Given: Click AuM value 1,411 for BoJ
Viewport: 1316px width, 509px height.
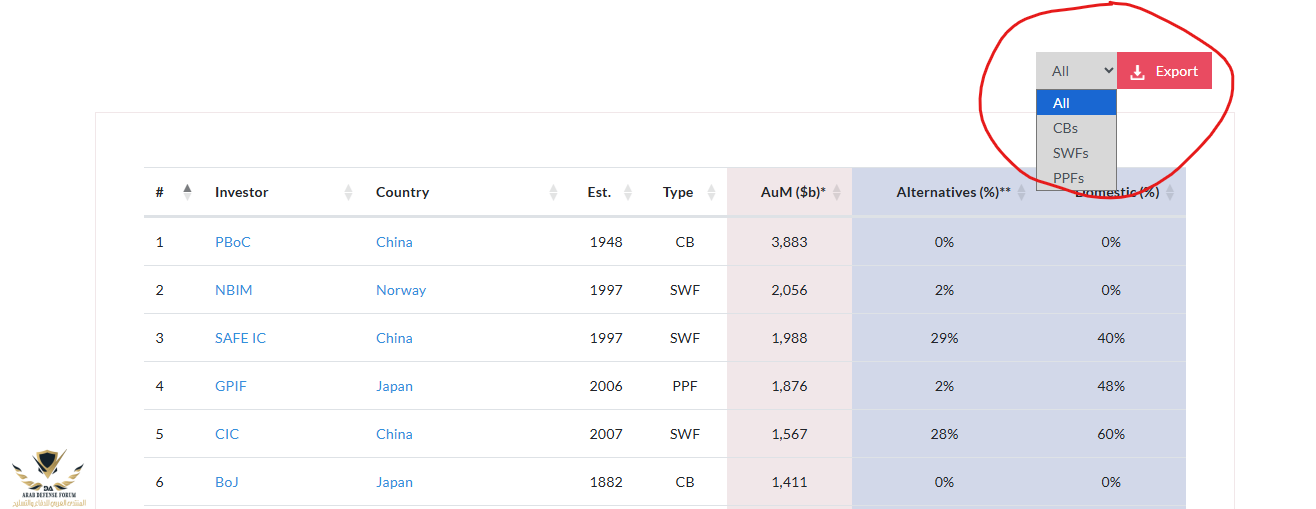Looking at the screenshot, I should point(790,482).
